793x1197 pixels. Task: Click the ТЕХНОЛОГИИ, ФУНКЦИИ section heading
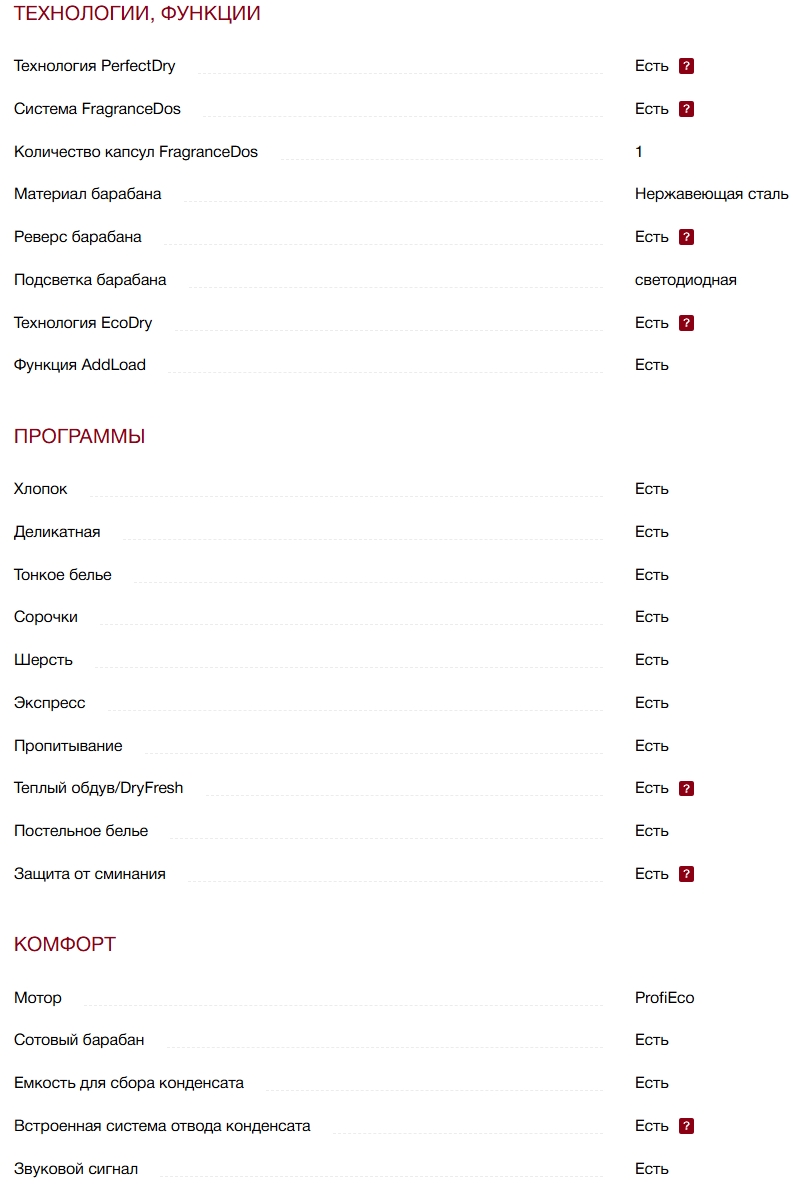pos(137,14)
